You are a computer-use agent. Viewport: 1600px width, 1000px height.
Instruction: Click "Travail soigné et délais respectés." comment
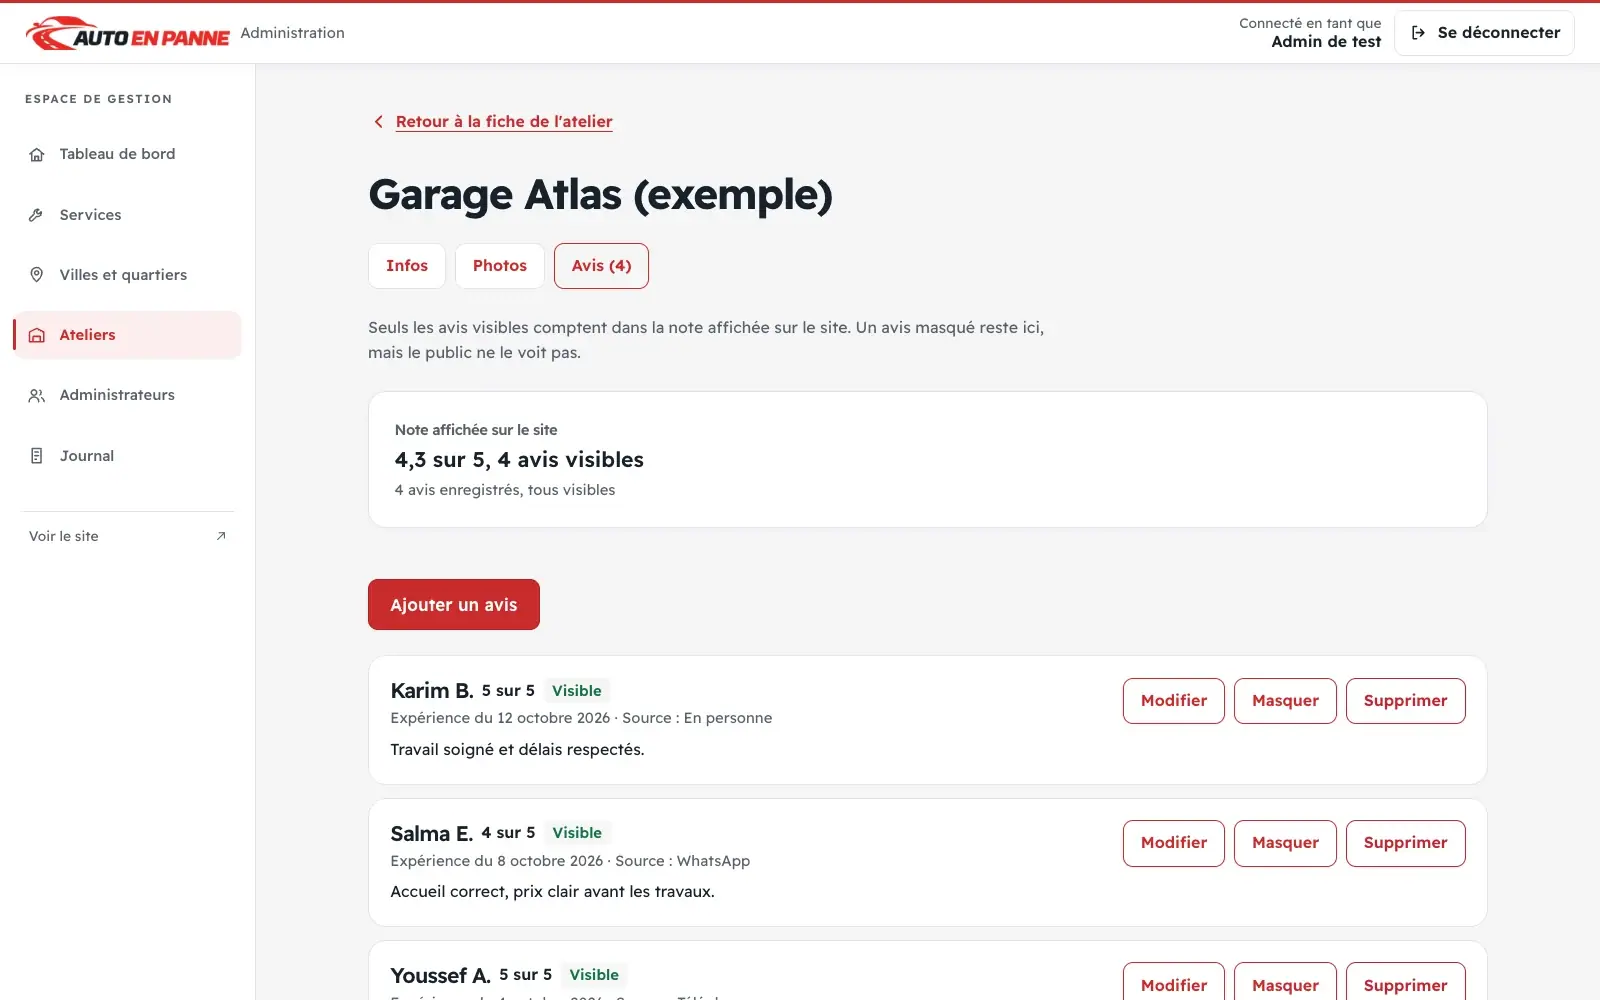coord(517,750)
